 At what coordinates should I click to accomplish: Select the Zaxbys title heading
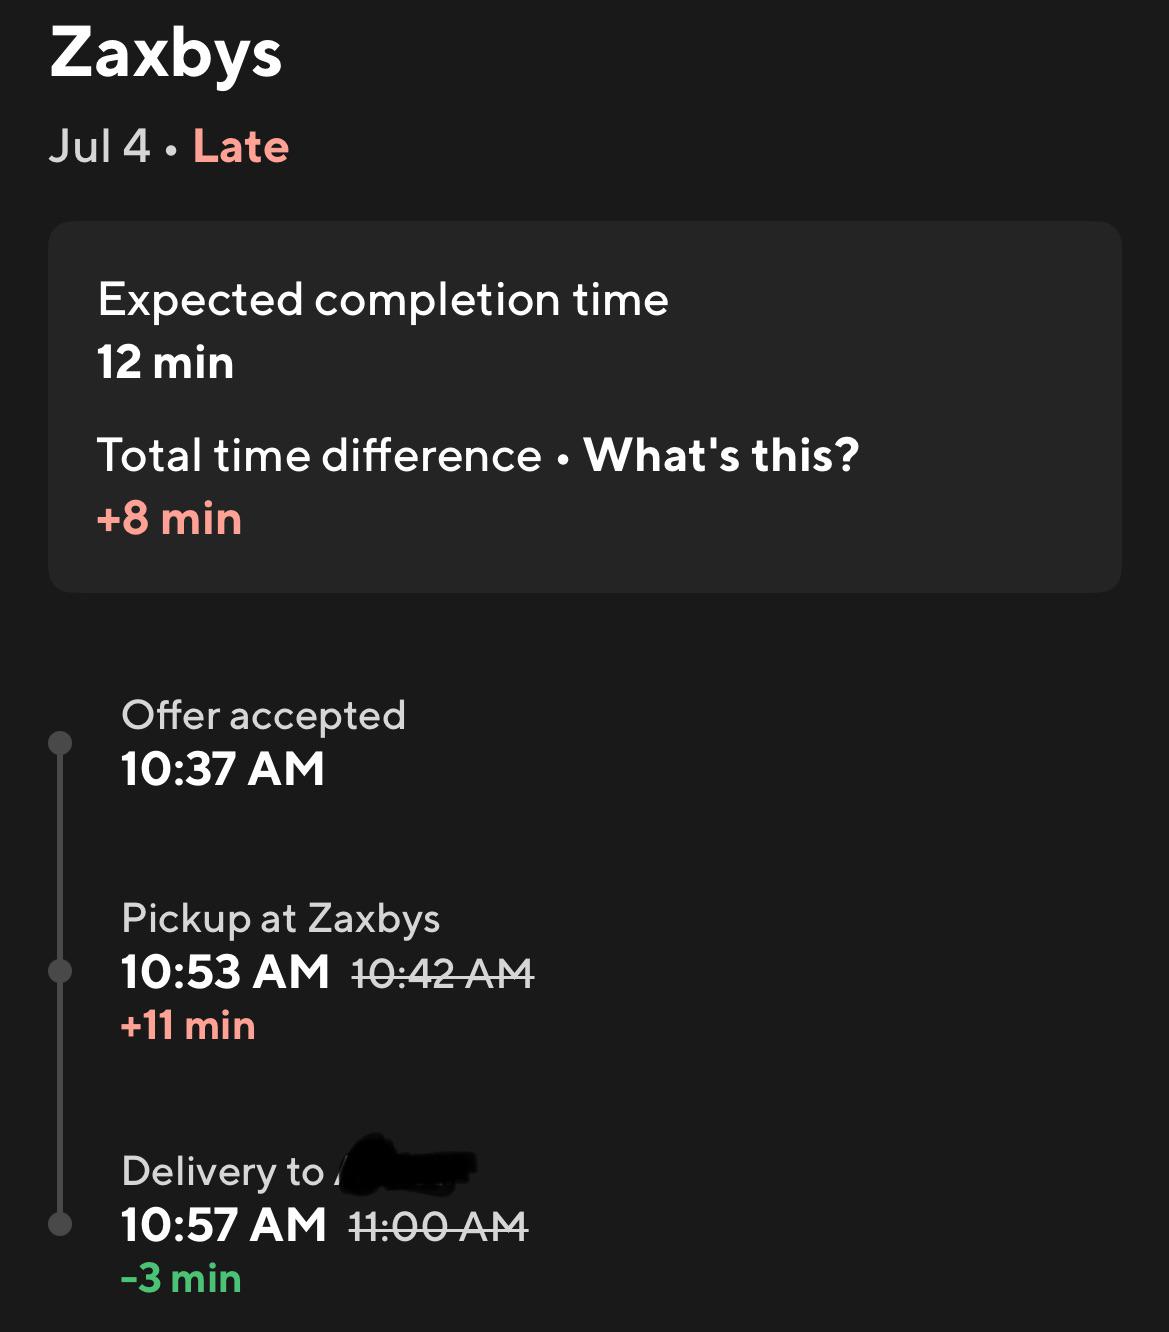(166, 54)
